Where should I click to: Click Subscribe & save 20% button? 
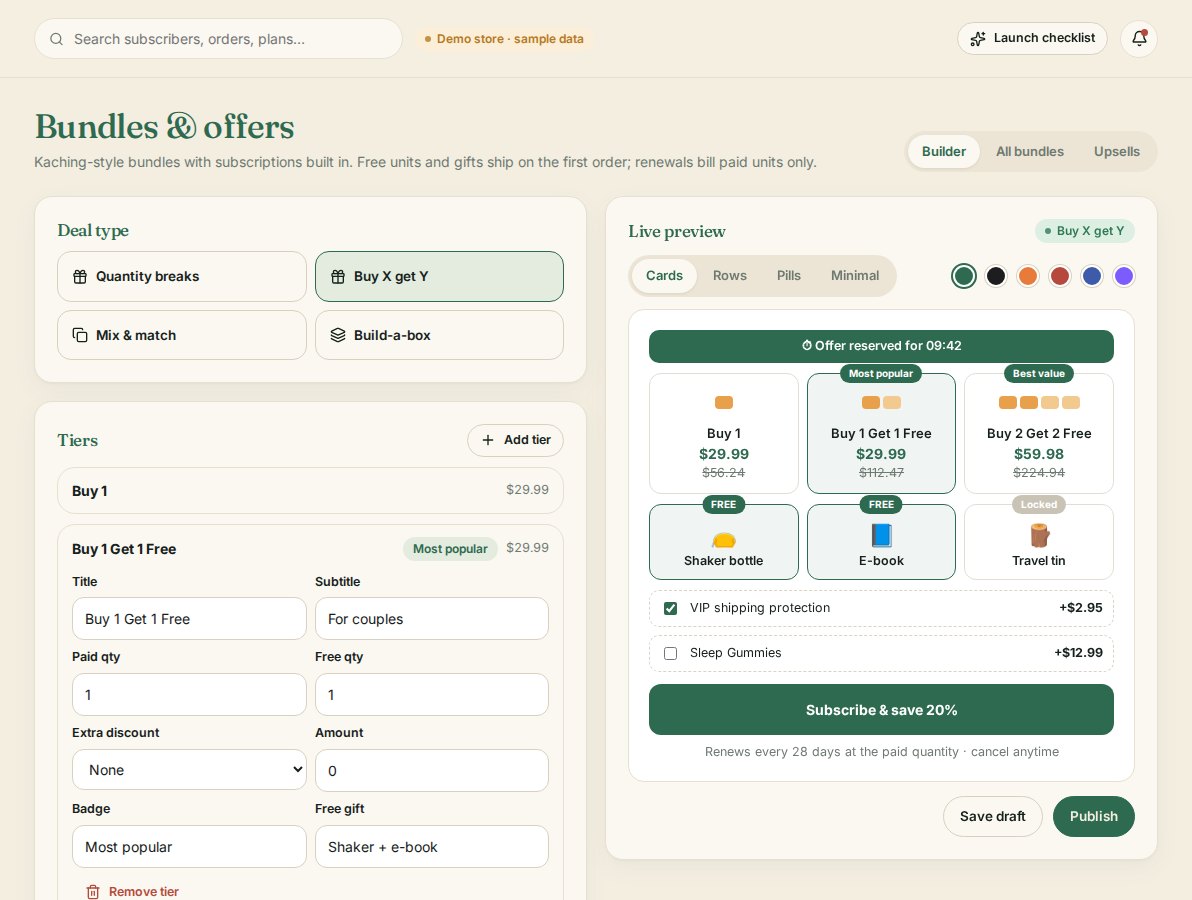[881, 710]
